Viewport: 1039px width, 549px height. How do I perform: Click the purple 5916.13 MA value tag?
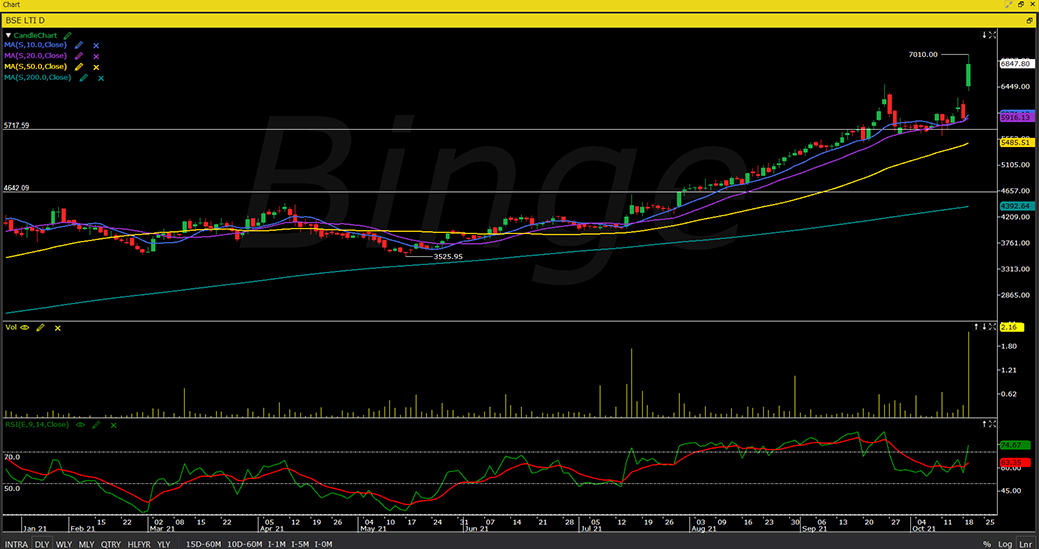(1015, 117)
